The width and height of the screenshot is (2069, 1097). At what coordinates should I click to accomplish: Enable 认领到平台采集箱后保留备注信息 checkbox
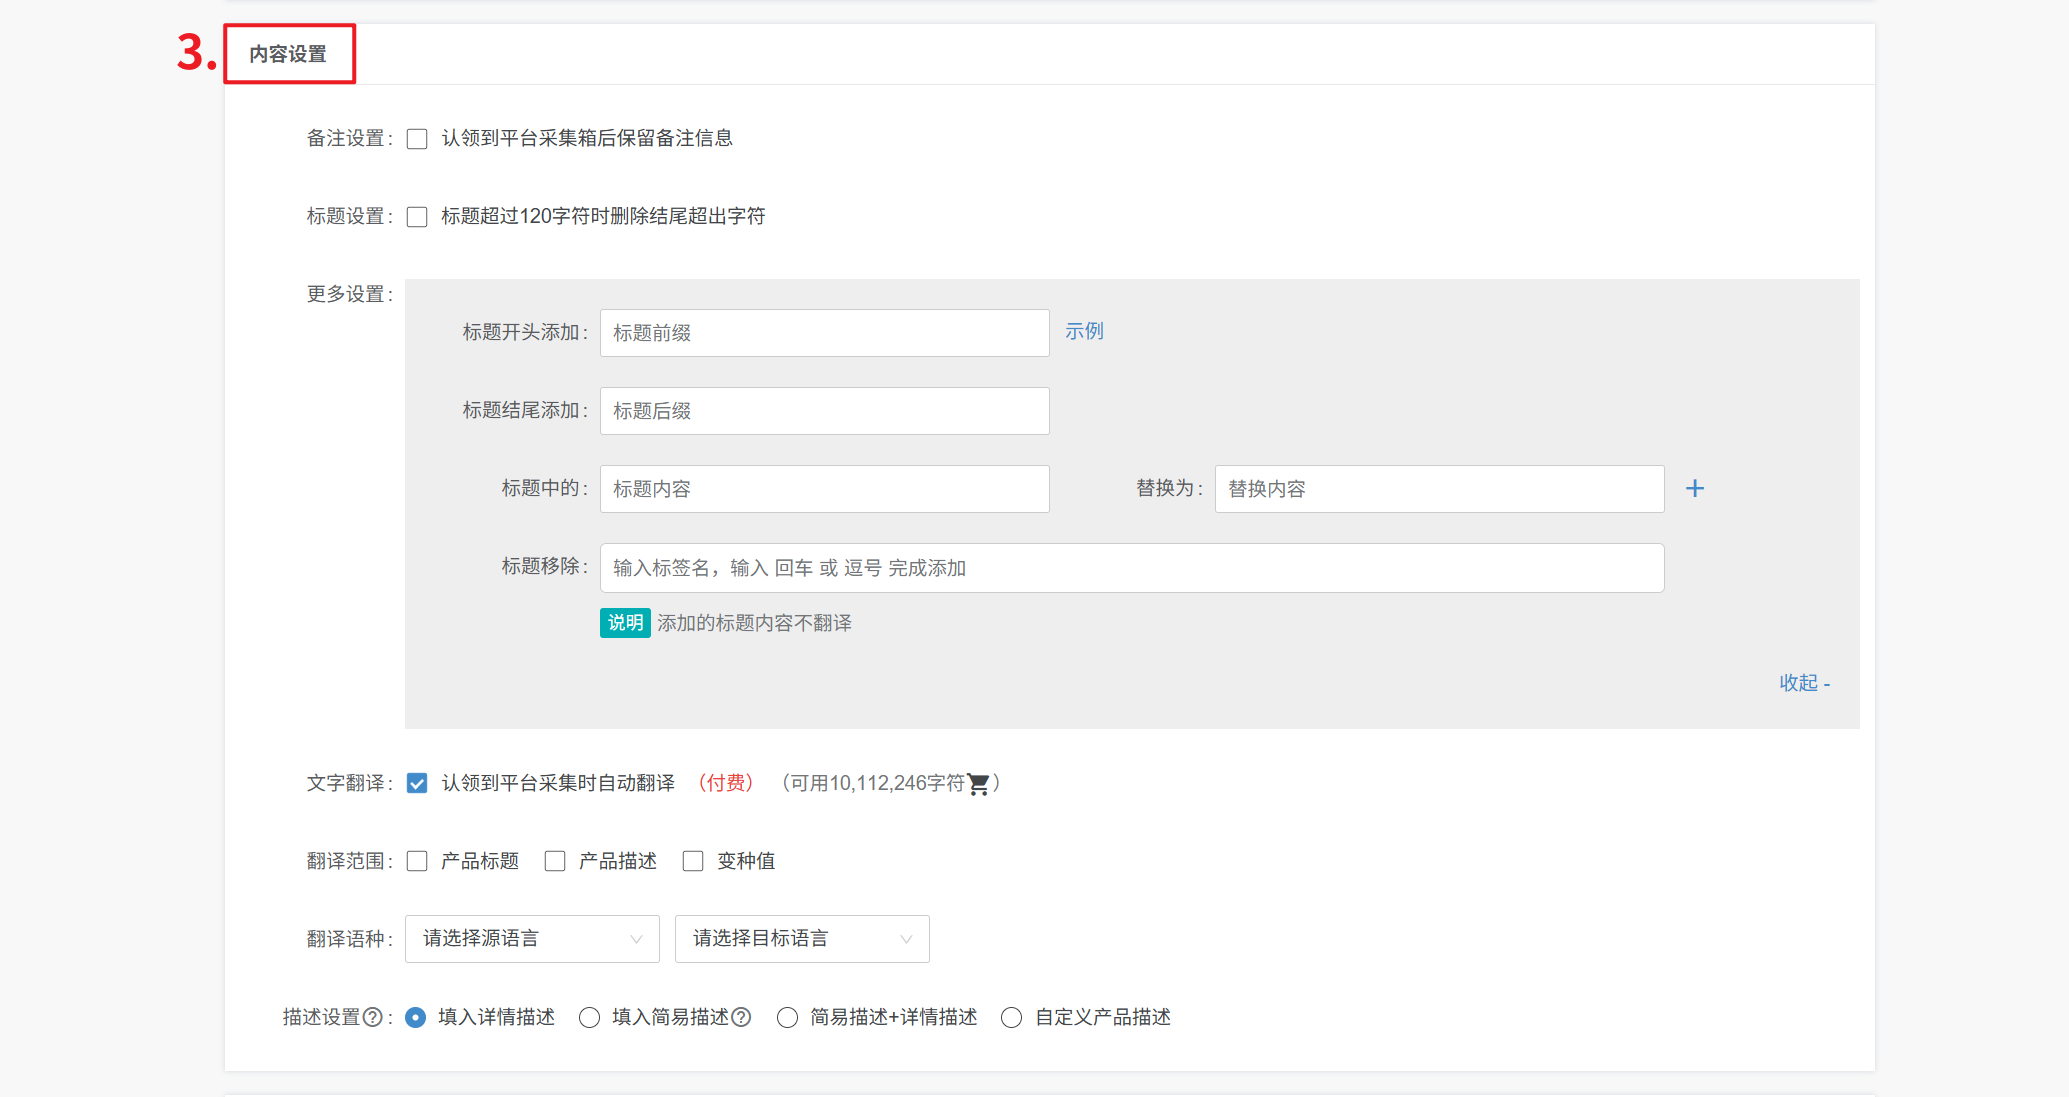[x=417, y=139]
